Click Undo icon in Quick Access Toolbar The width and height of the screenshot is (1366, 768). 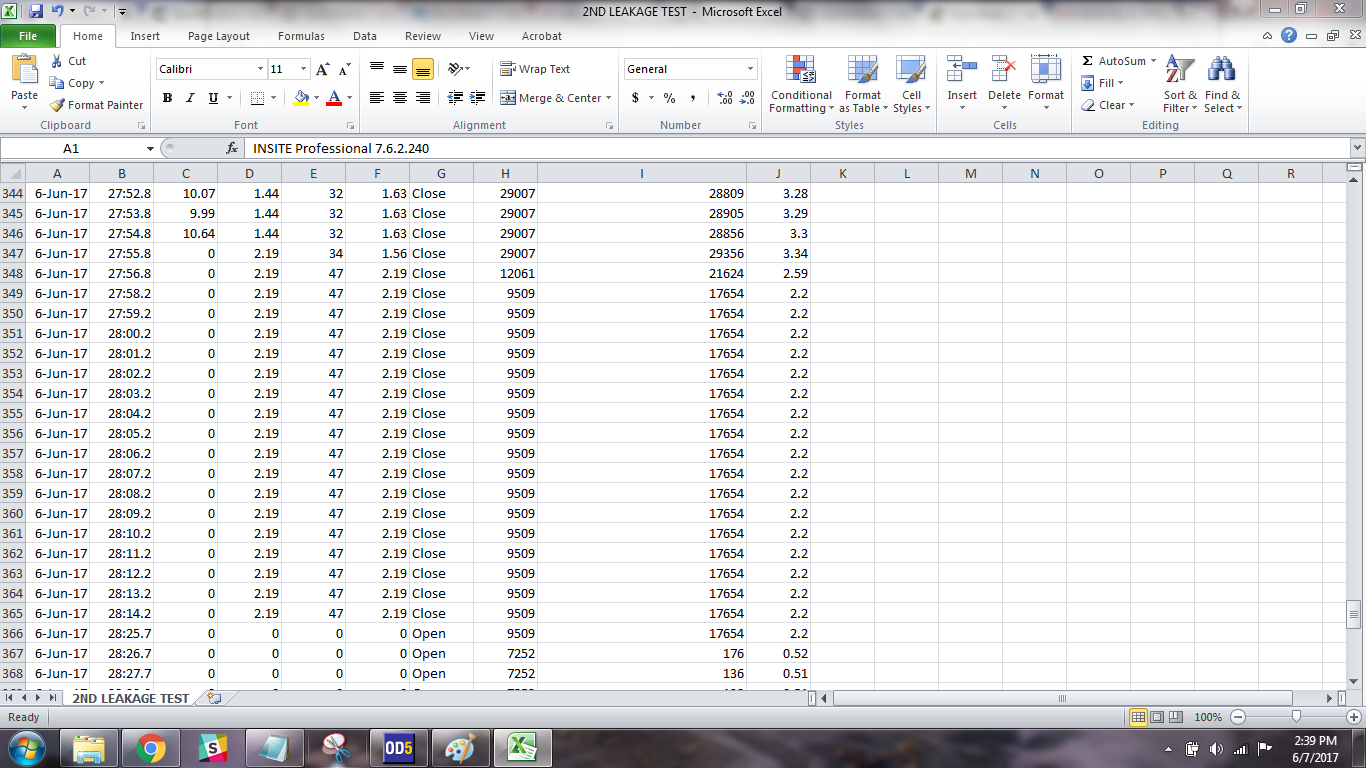pyautogui.click(x=58, y=11)
